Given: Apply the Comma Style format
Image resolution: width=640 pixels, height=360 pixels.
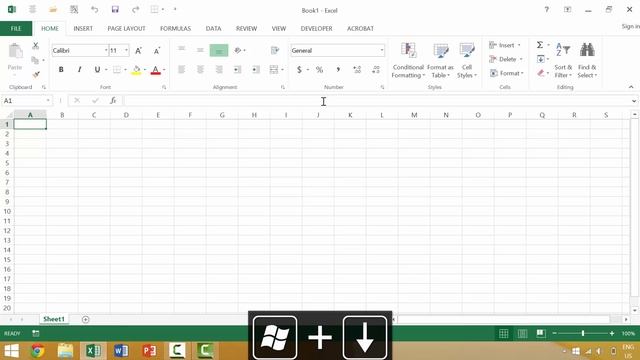Looking at the screenshot, I should click(338, 70).
